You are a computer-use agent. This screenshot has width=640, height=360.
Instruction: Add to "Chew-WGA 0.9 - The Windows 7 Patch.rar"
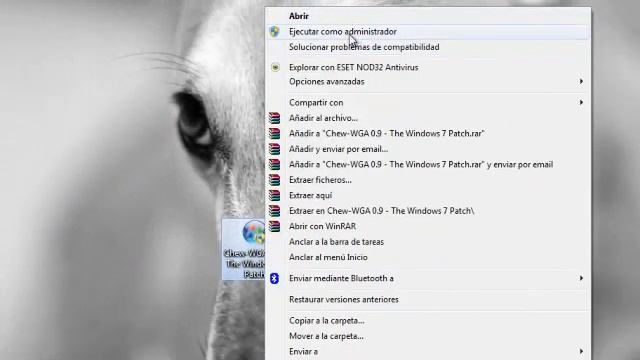coord(387,133)
